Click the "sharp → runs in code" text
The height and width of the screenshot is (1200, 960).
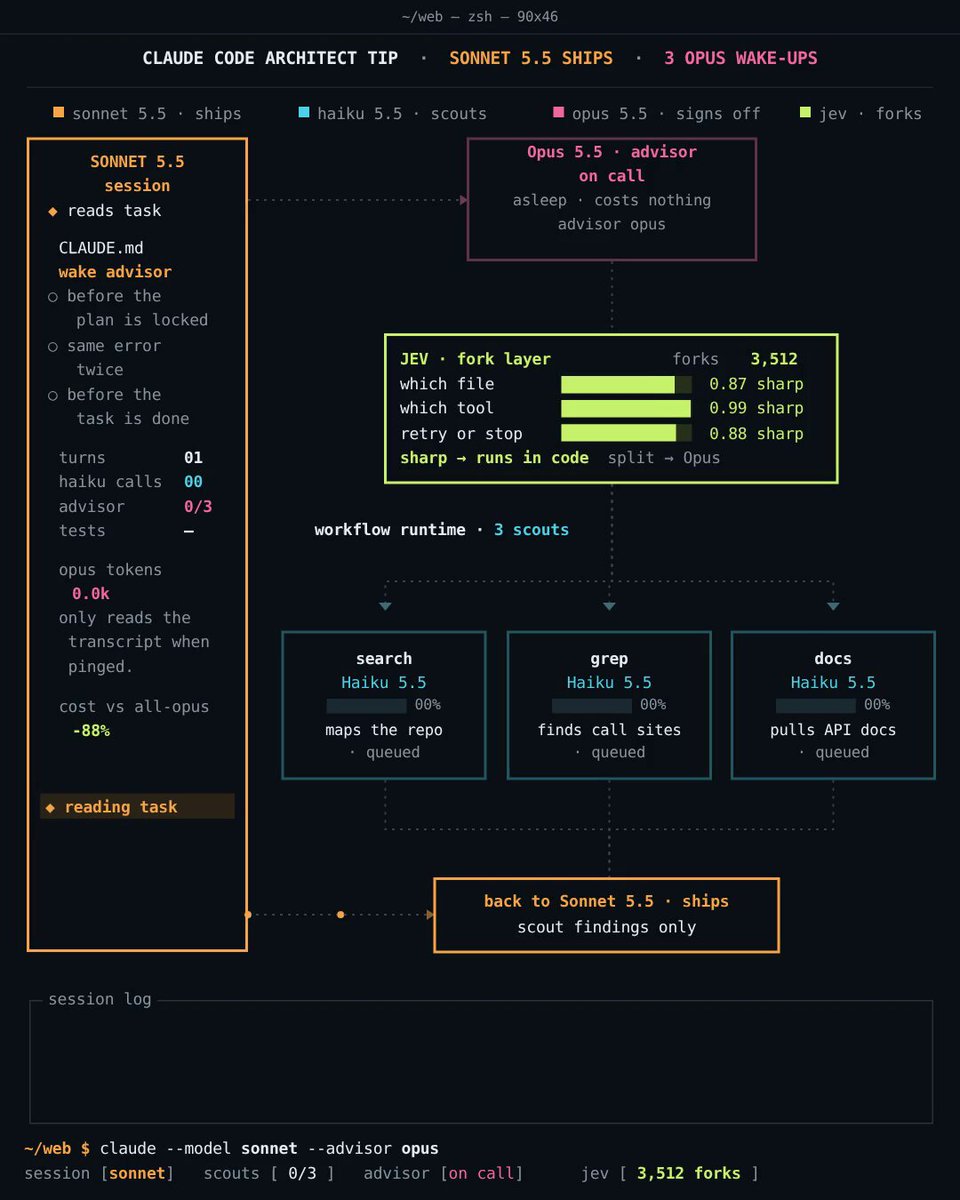coord(494,458)
